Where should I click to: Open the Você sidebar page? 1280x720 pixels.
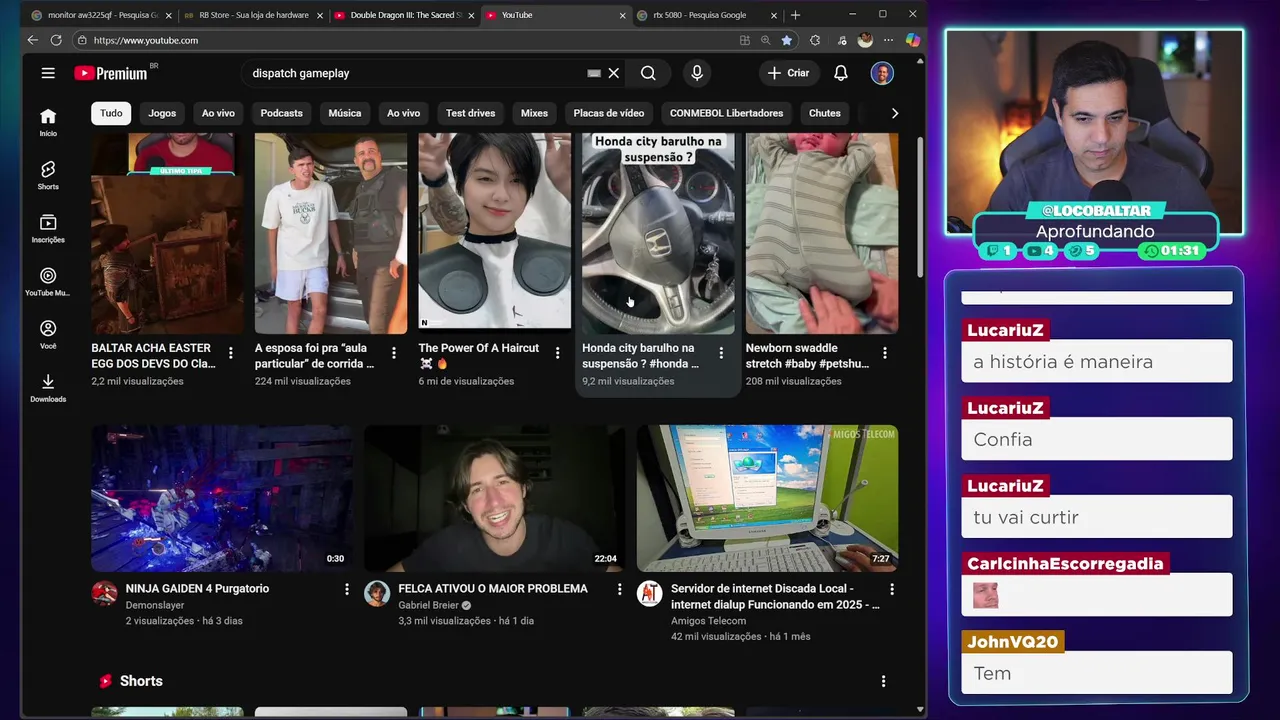point(48,334)
